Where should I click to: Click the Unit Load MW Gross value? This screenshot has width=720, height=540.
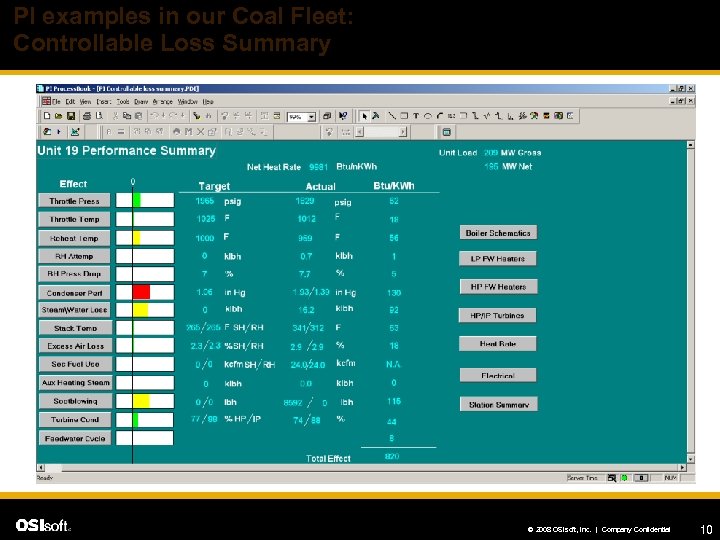(491, 152)
